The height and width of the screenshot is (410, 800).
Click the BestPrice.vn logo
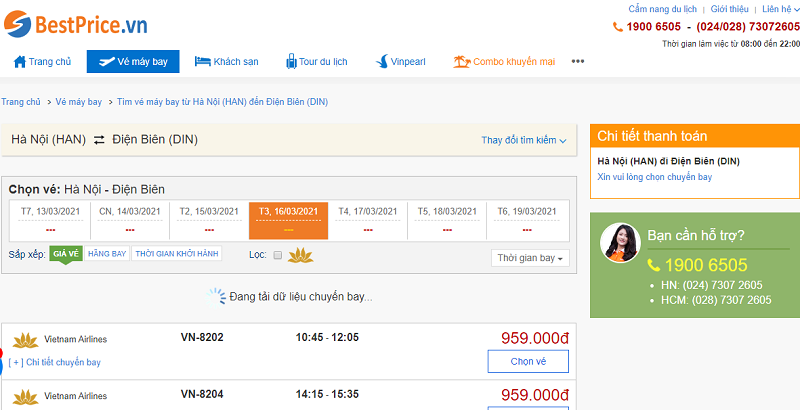coord(76,24)
